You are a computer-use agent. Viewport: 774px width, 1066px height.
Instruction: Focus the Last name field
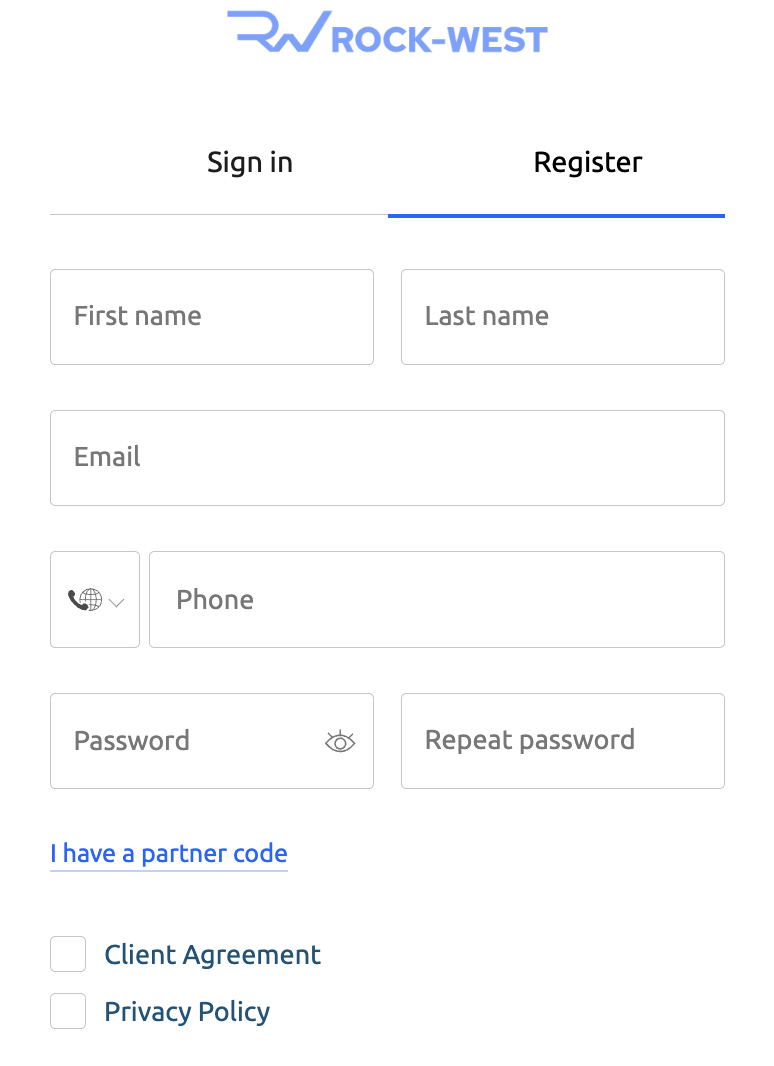(562, 317)
